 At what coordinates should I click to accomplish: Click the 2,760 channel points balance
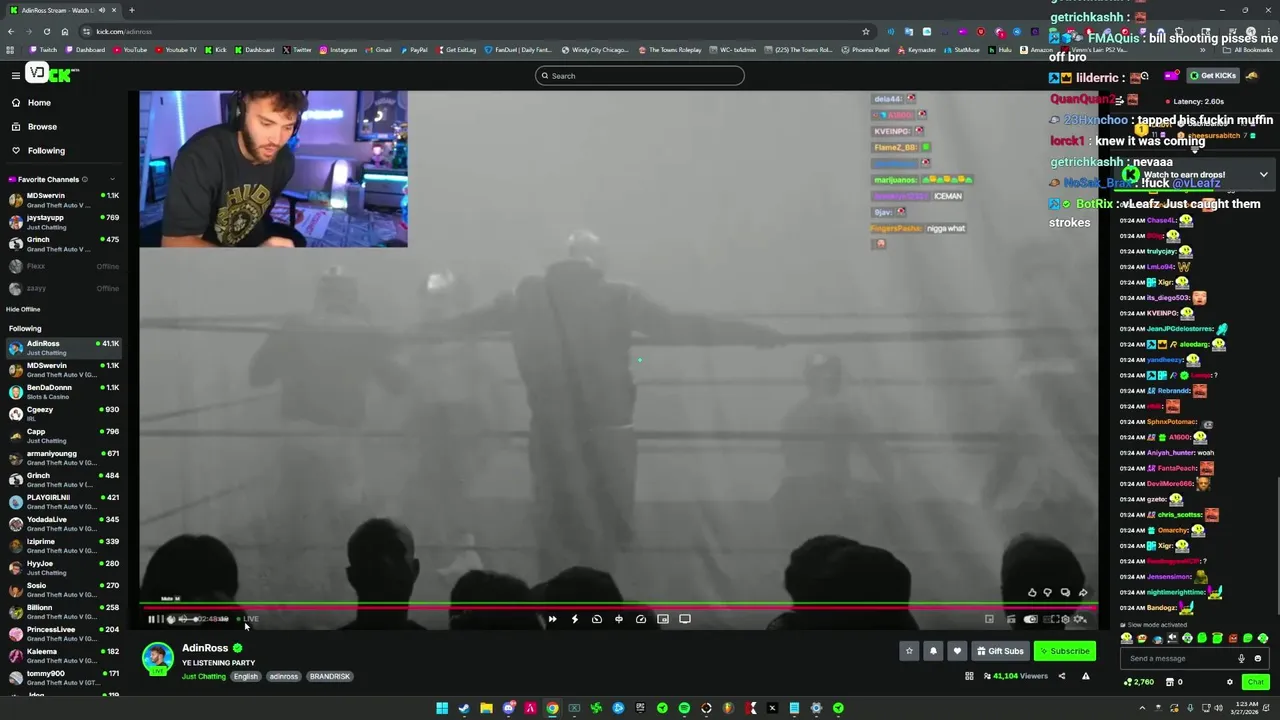(x=1139, y=682)
